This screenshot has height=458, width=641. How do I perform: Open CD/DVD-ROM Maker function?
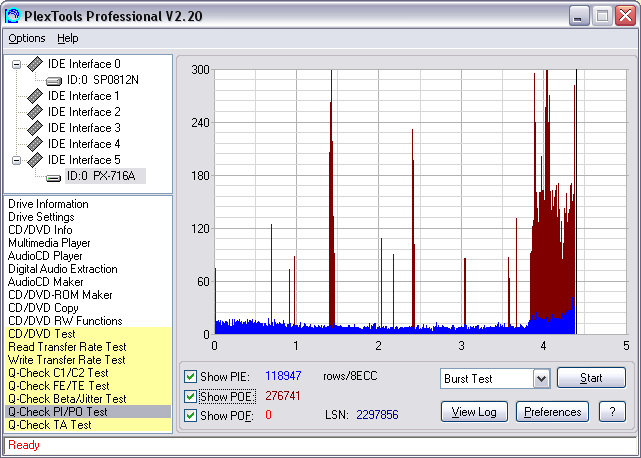[60, 295]
